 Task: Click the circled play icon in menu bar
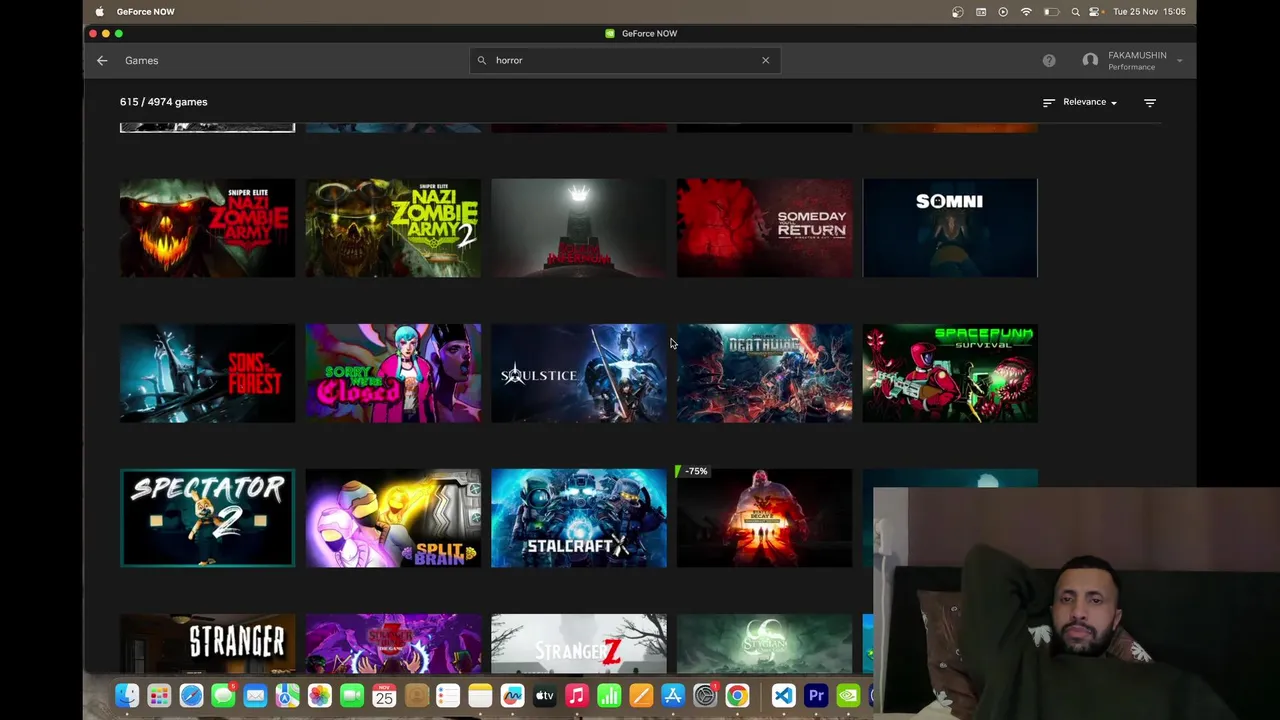pos(1003,12)
